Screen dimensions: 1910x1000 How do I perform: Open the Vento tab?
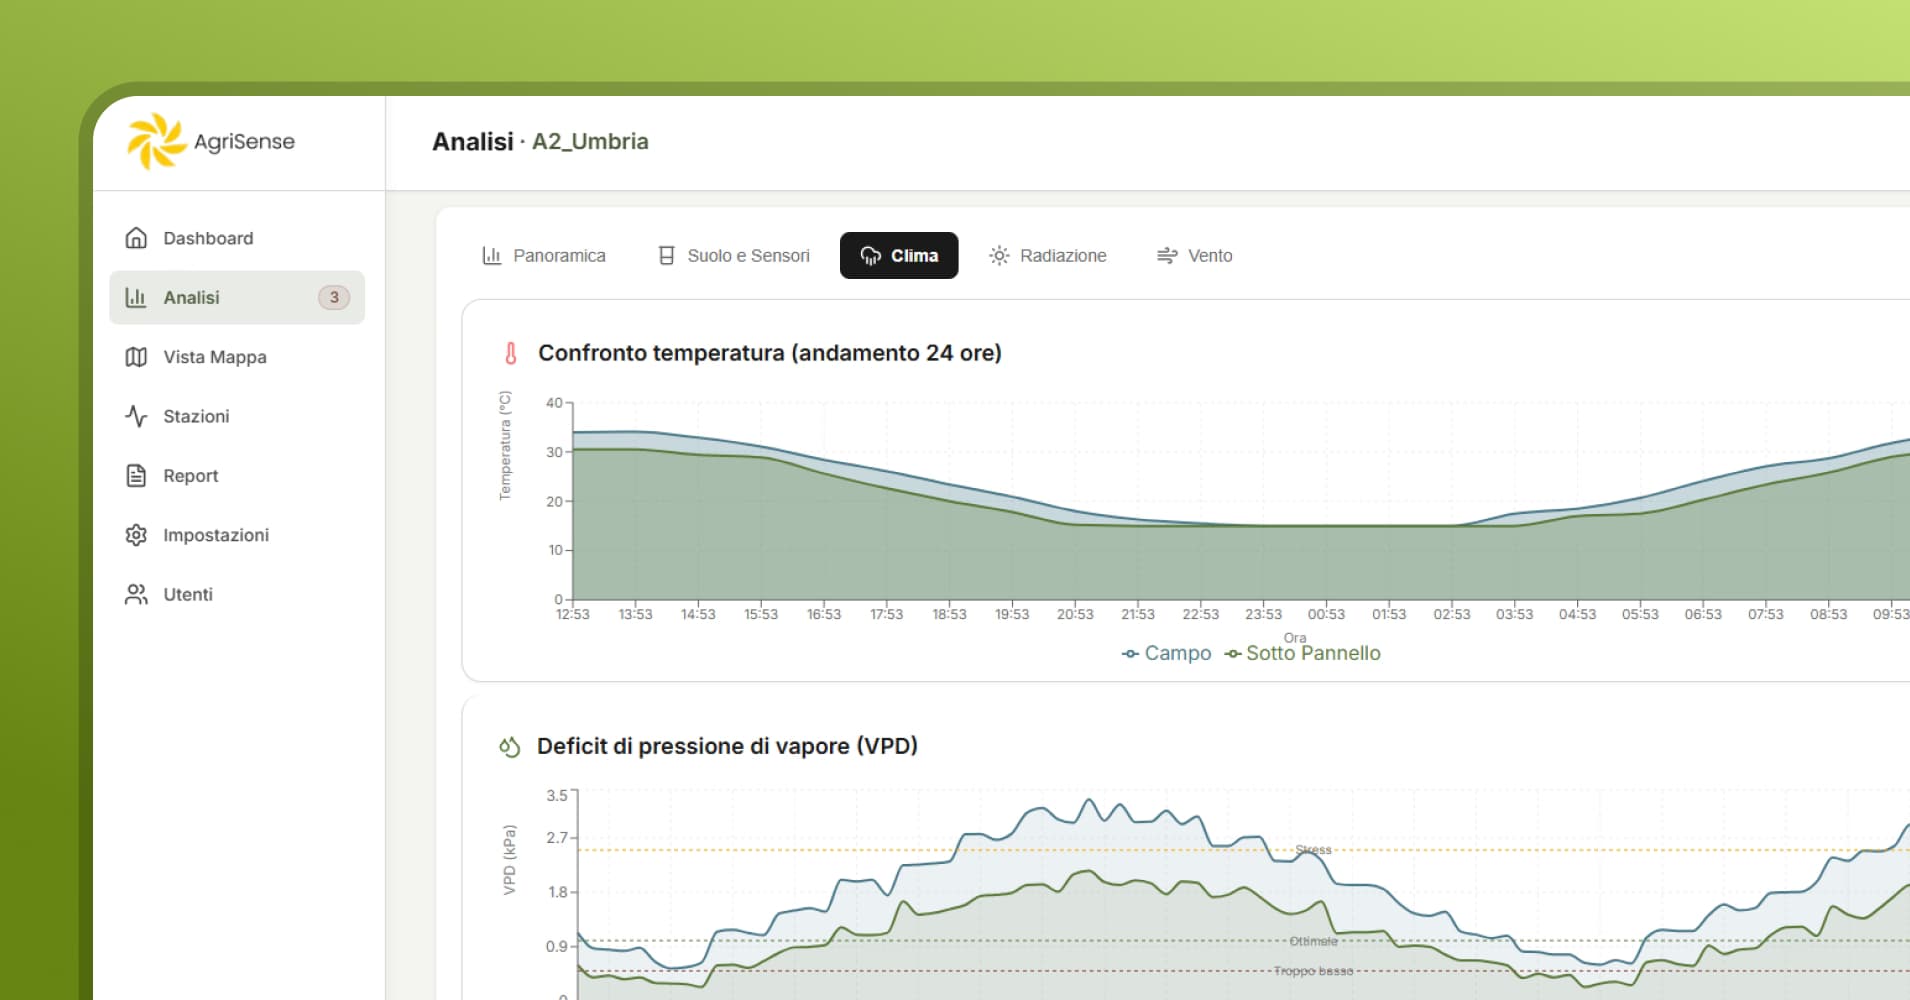coord(1194,256)
